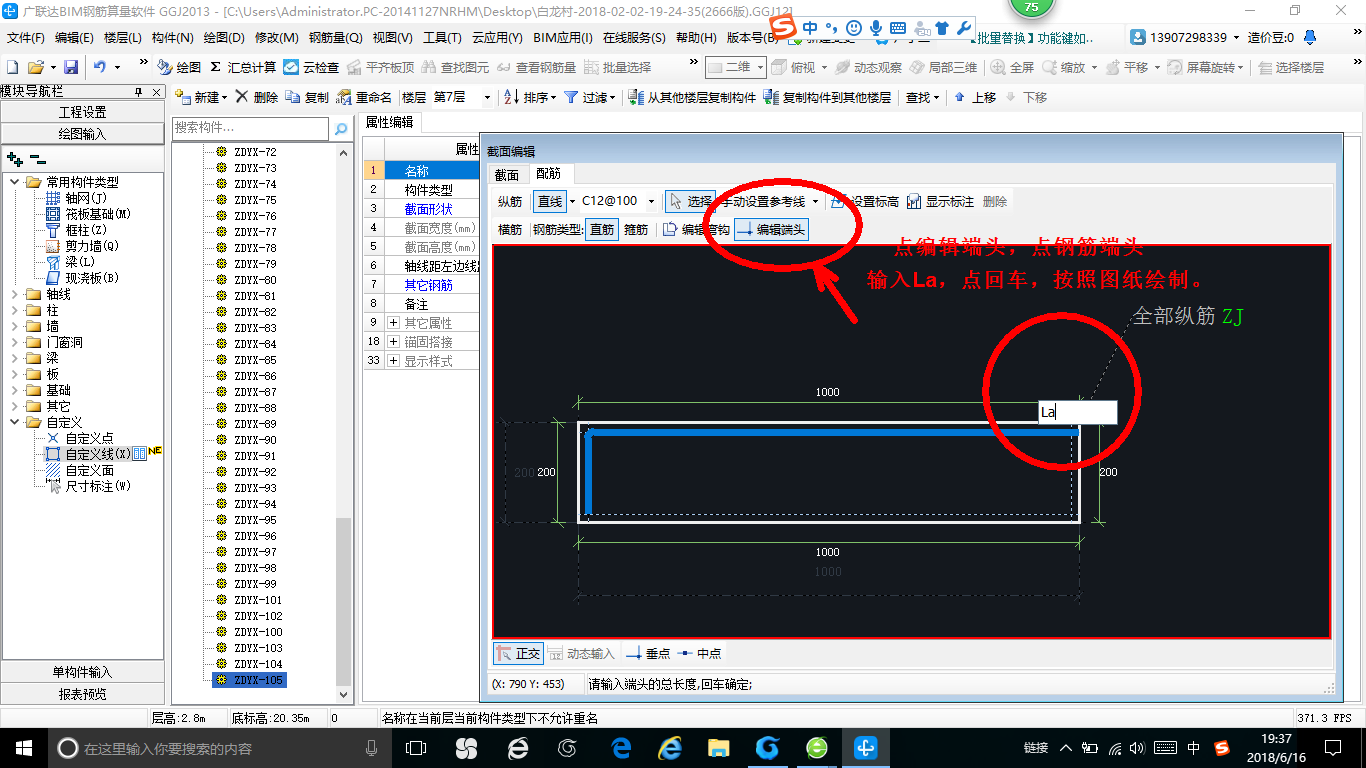This screenshot has width=1366, height=768.
Task: Select 直线 drawing mode for 纵筋
Action: pyautogui.click(x=550, y=201)
